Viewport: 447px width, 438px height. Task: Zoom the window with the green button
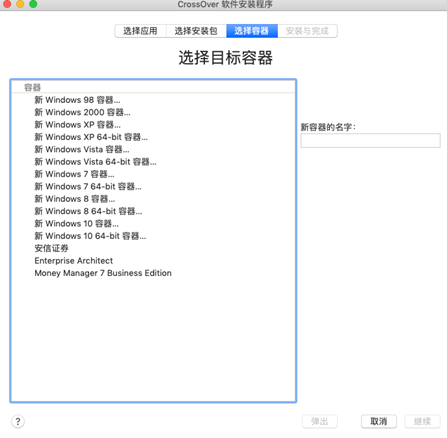click(33, 4)
